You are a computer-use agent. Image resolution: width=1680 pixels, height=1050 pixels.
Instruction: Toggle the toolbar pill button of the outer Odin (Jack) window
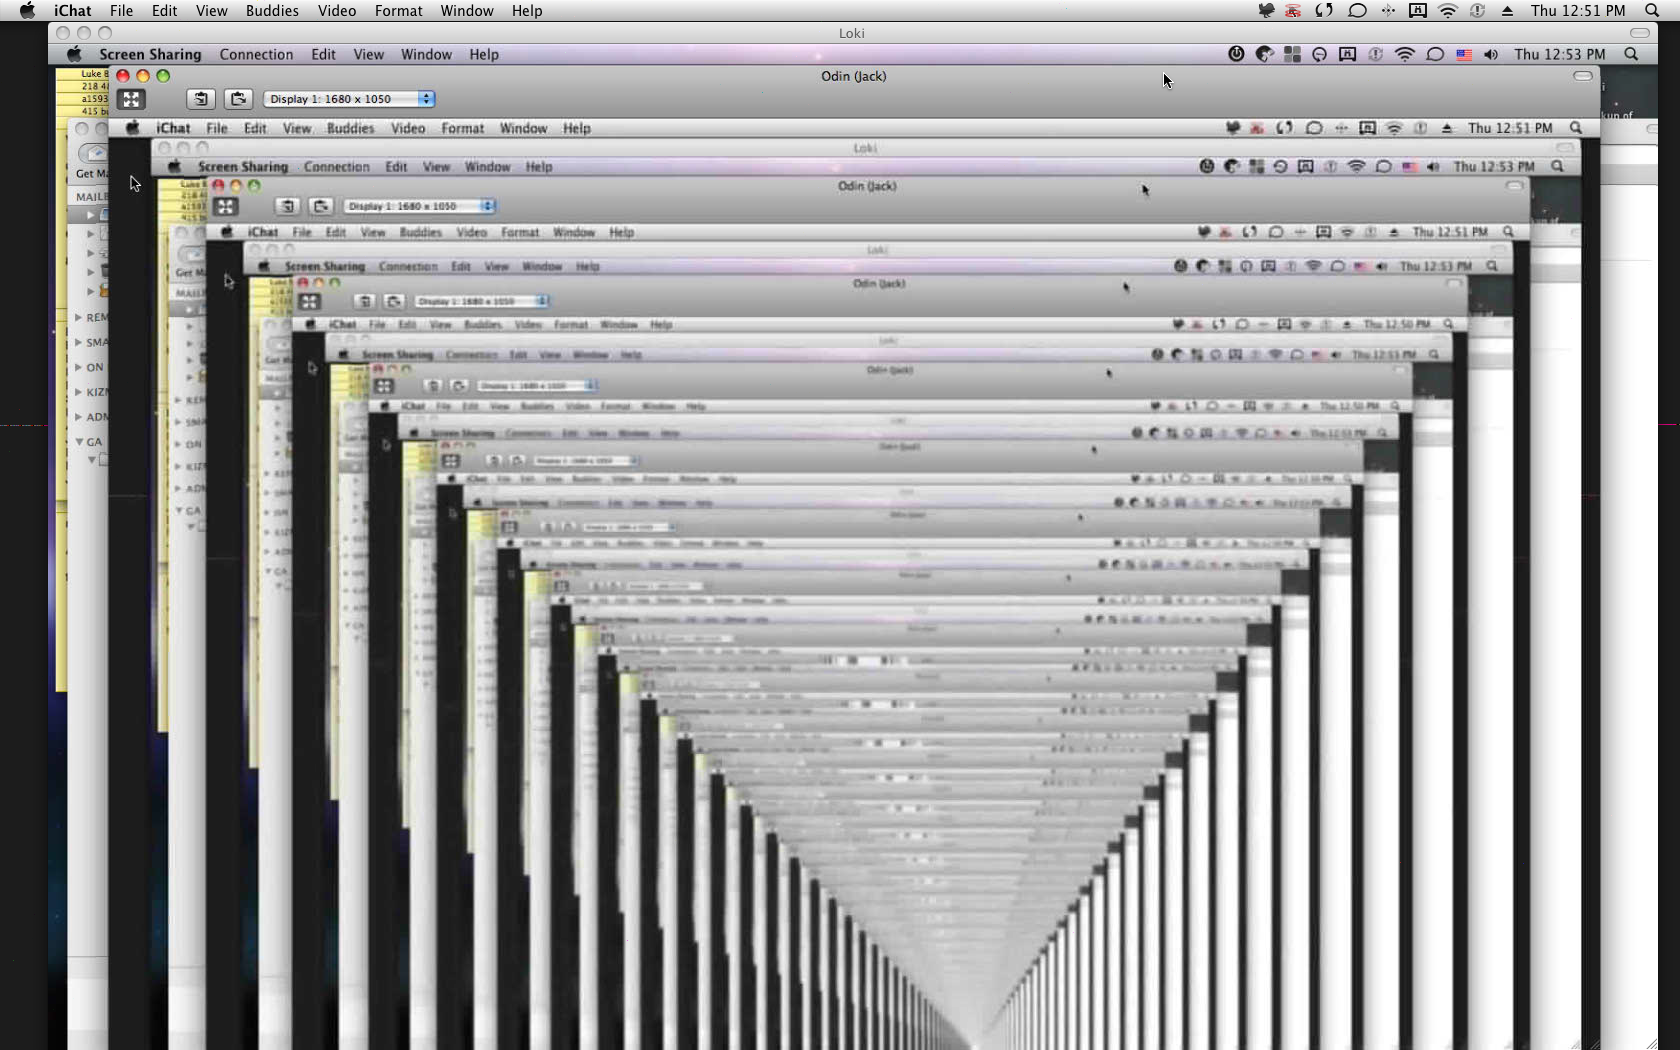point(1583,76)
